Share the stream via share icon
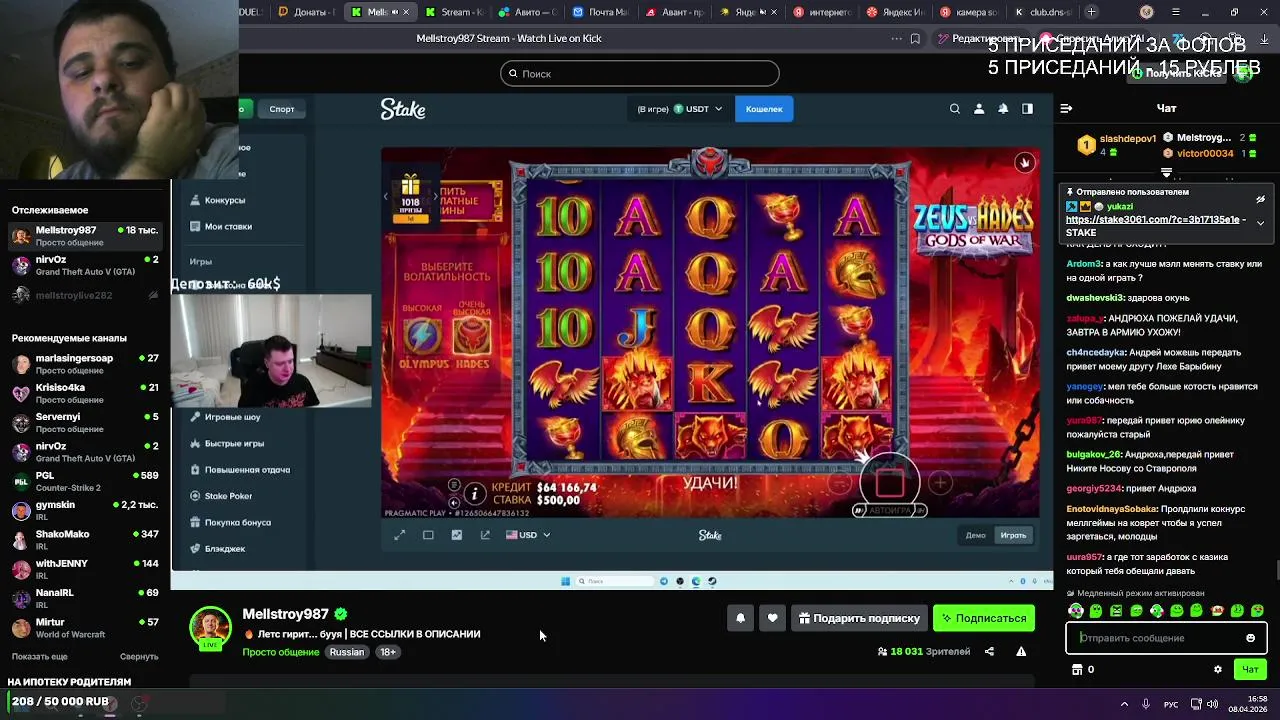Image resolution: width=1280 pixels, height=720 pixels. point(989,651)
